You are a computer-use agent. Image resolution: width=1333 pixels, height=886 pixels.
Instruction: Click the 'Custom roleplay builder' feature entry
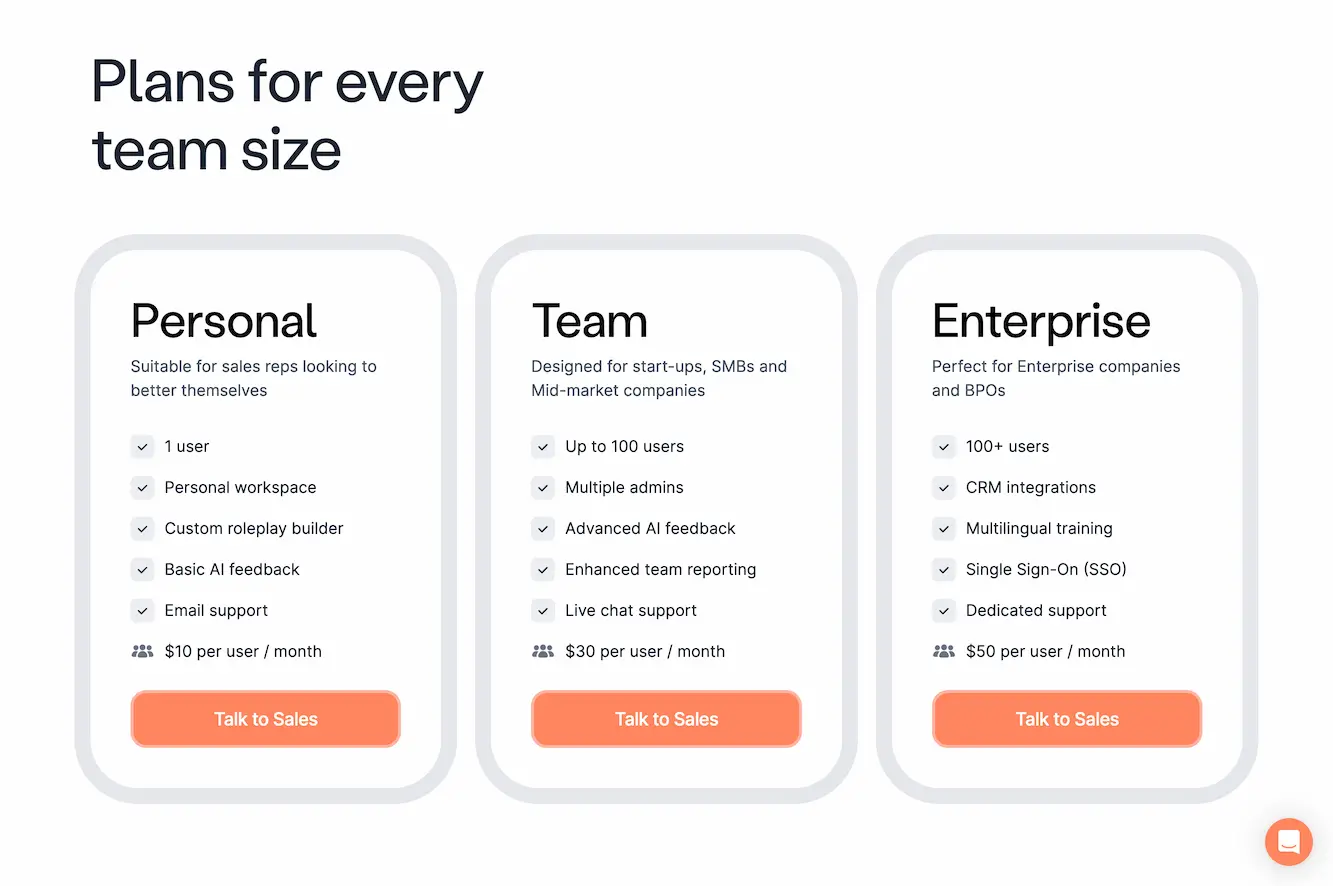point(254,528)
